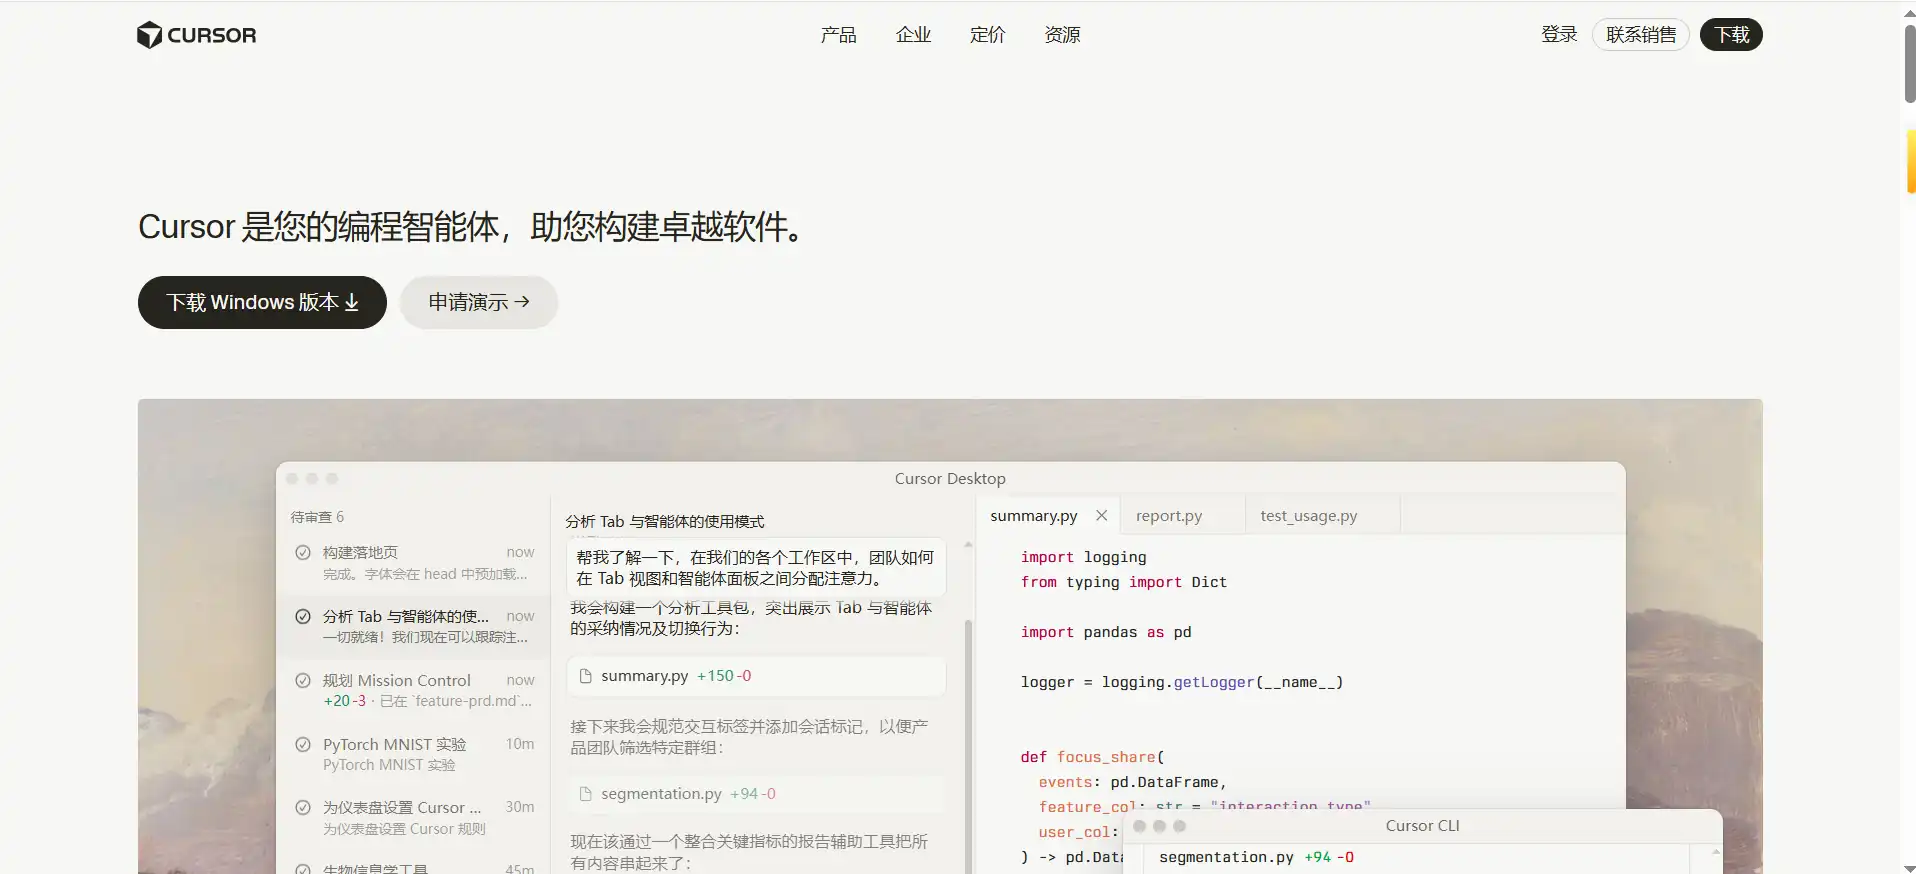Screen dimensions: 1916x874
Task: Click file icon of summary.py card
Action: click(586, 676)
